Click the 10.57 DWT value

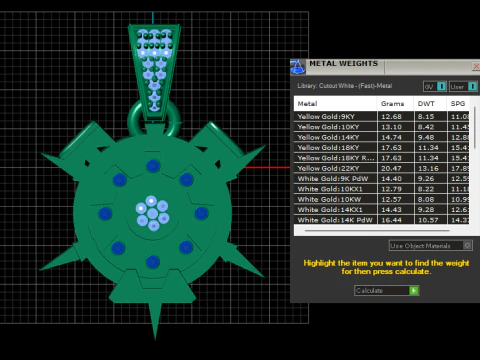point(428,220)
